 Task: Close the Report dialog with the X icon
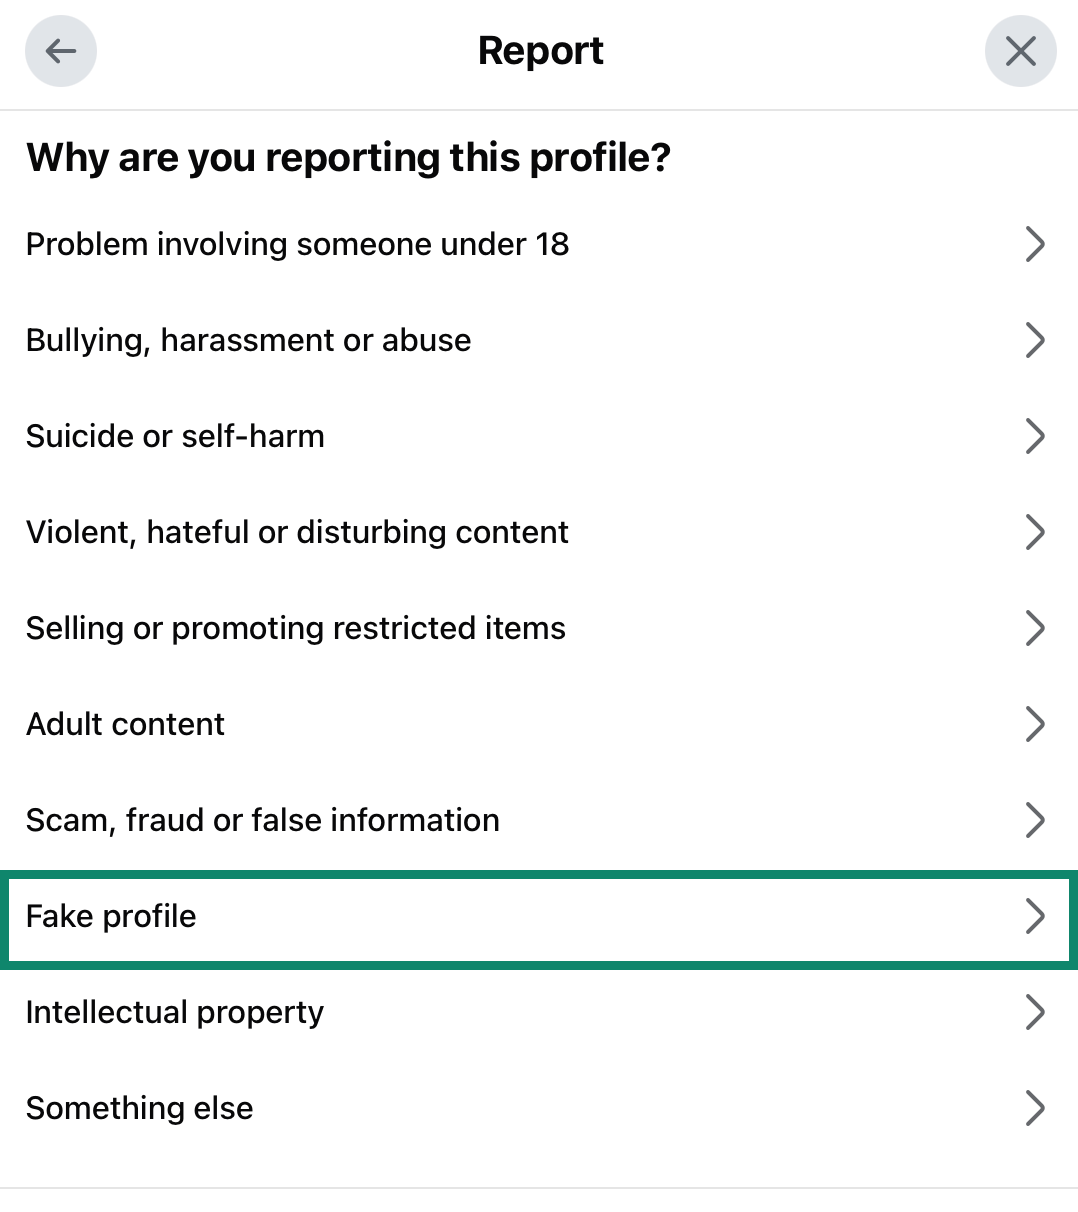coord(1021,51)
